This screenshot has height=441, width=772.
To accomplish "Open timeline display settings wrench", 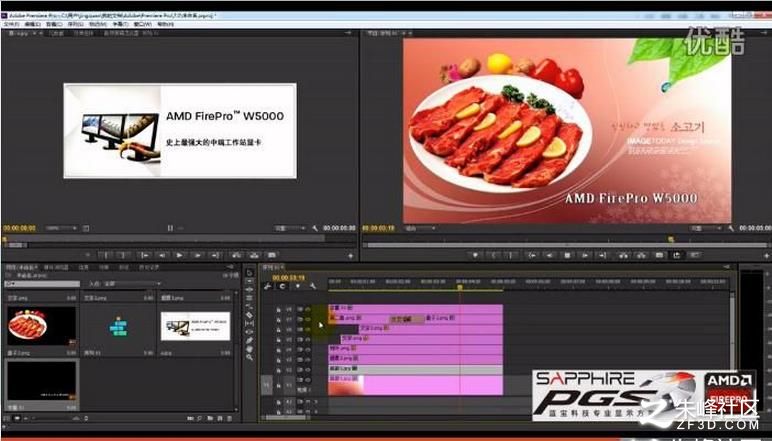I will (x=313, y=286).
